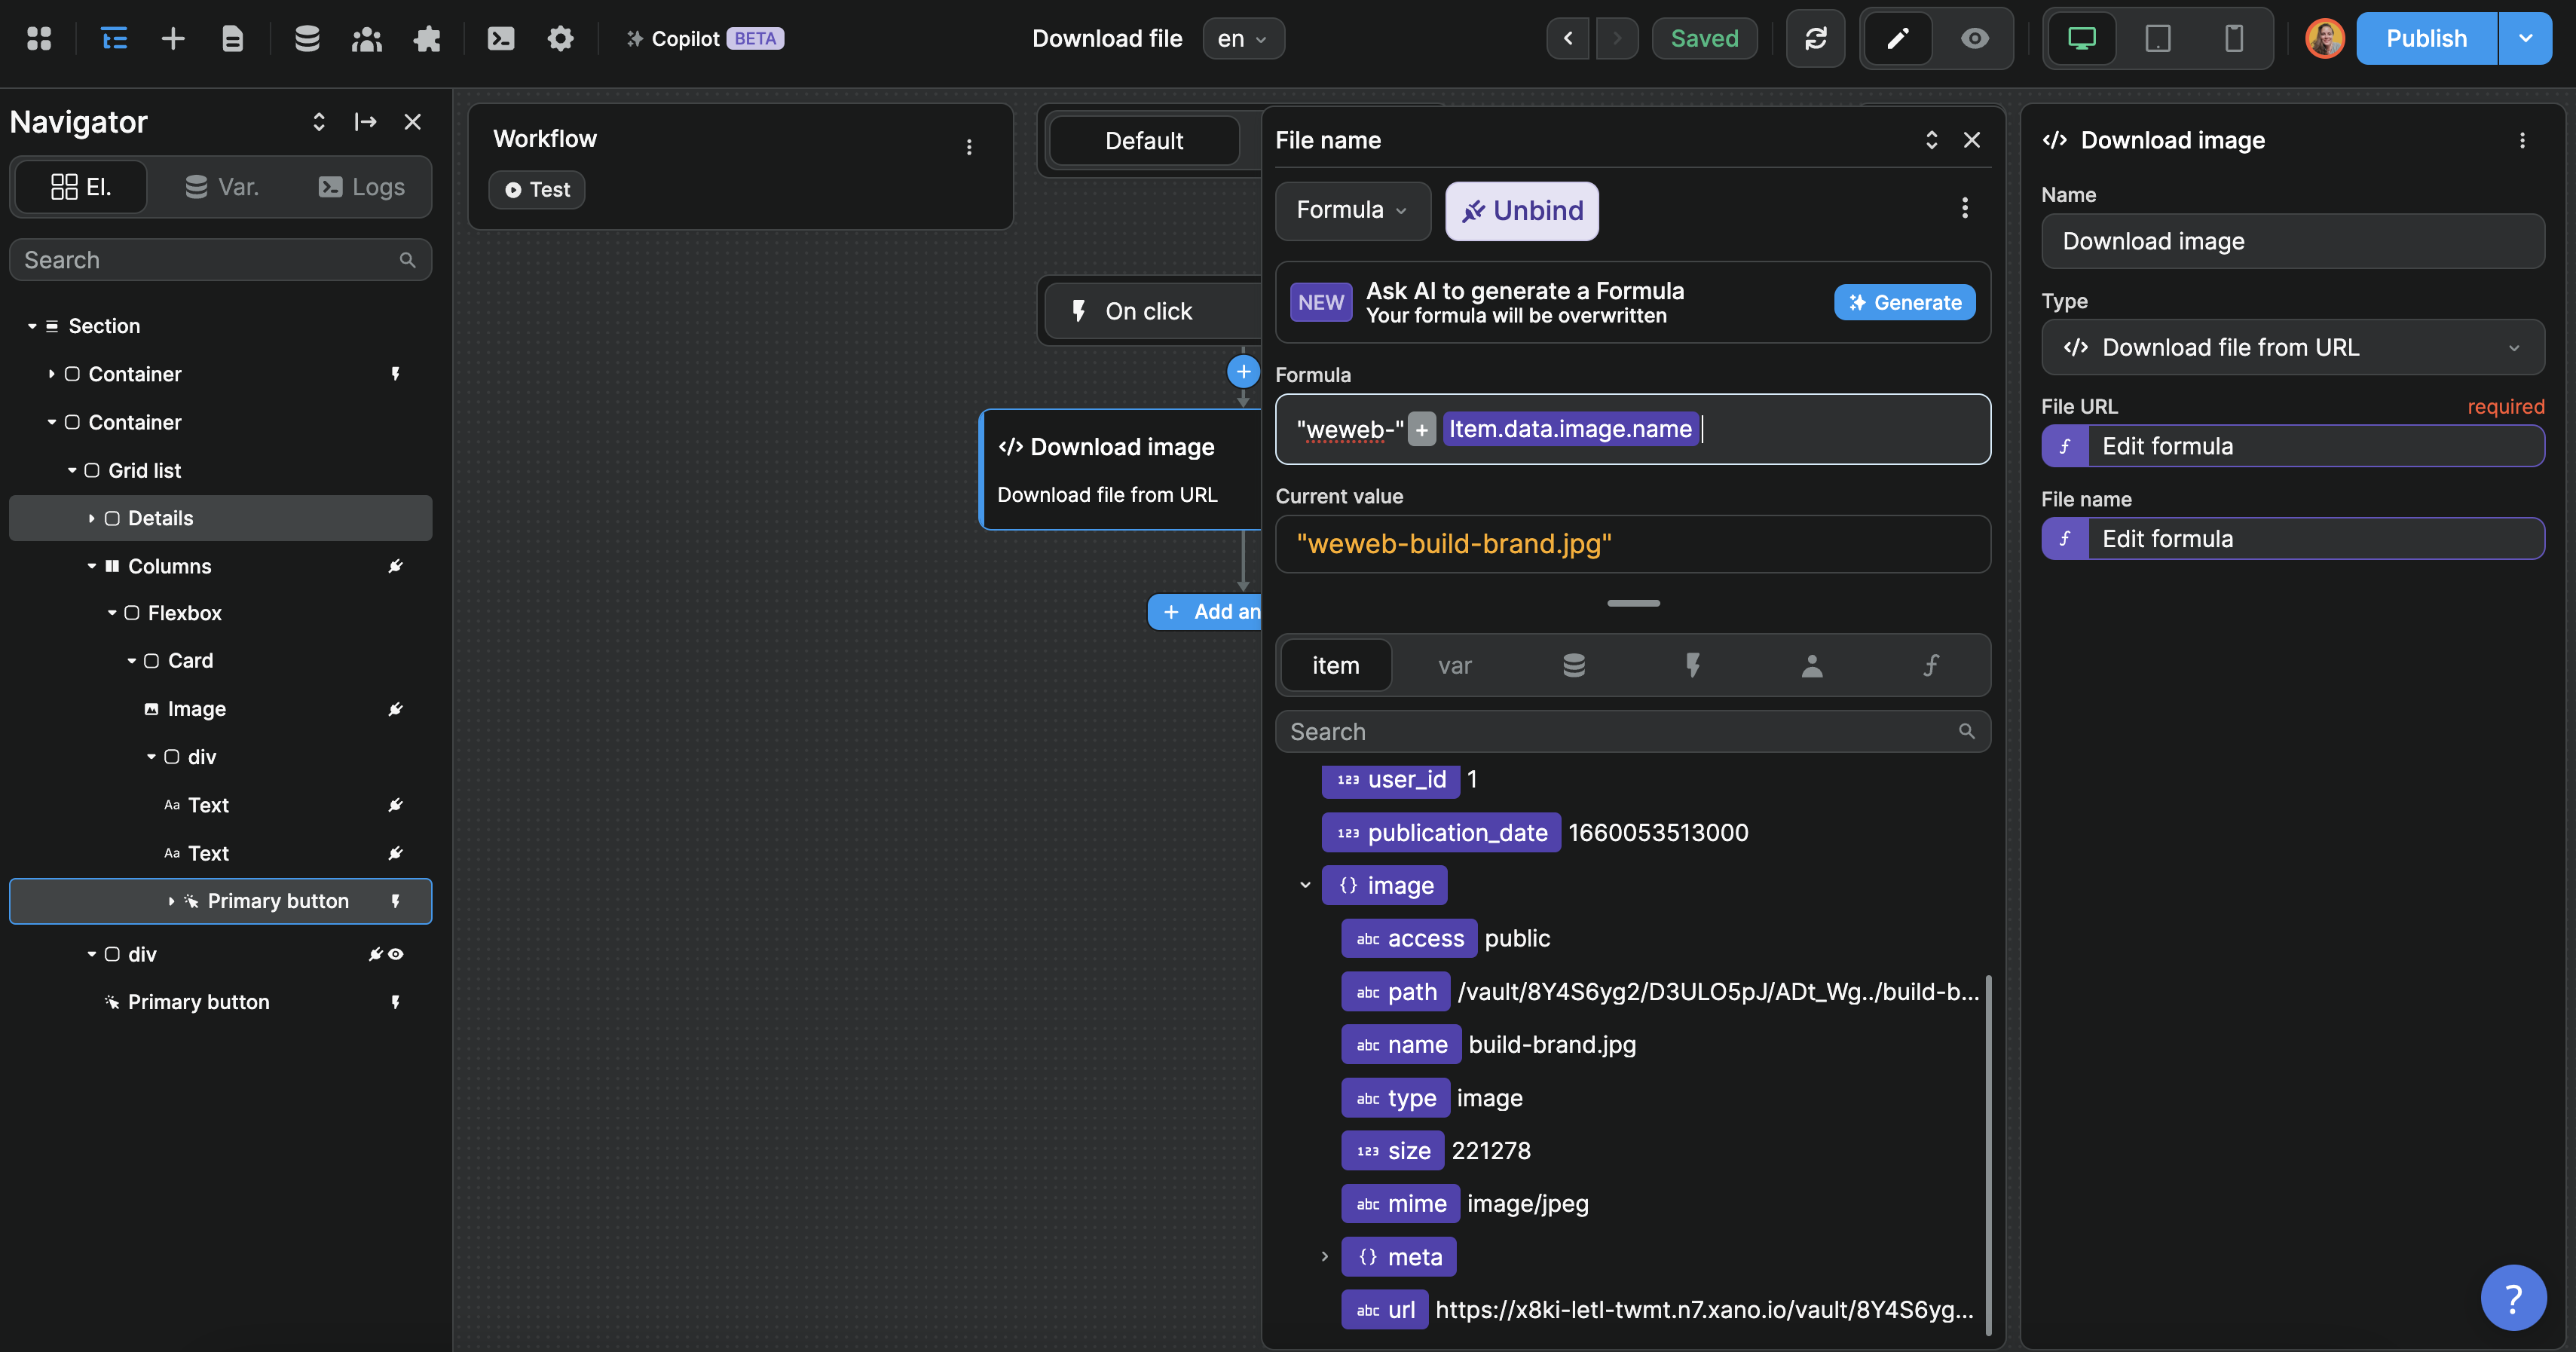Switch to preview mode eye icon
This screenshot has width=2576, height=1352.
pos(1974,39)
